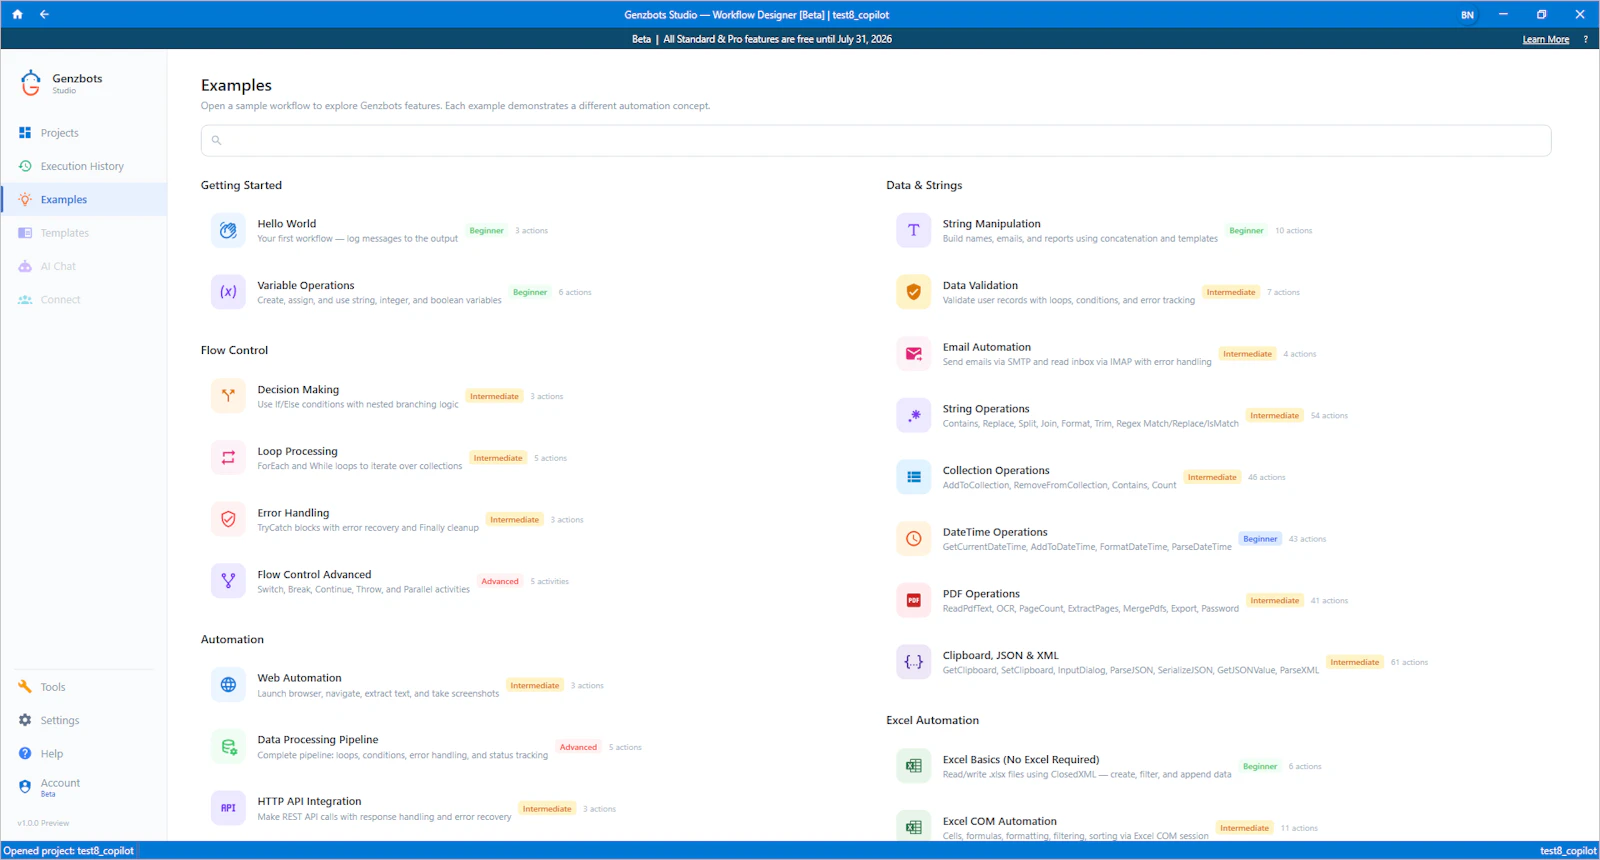The width and height of the screenshot is (1600, 860).
Task: Click the 'v1.0.0 Preview' version text
Action: coord(43,823)
